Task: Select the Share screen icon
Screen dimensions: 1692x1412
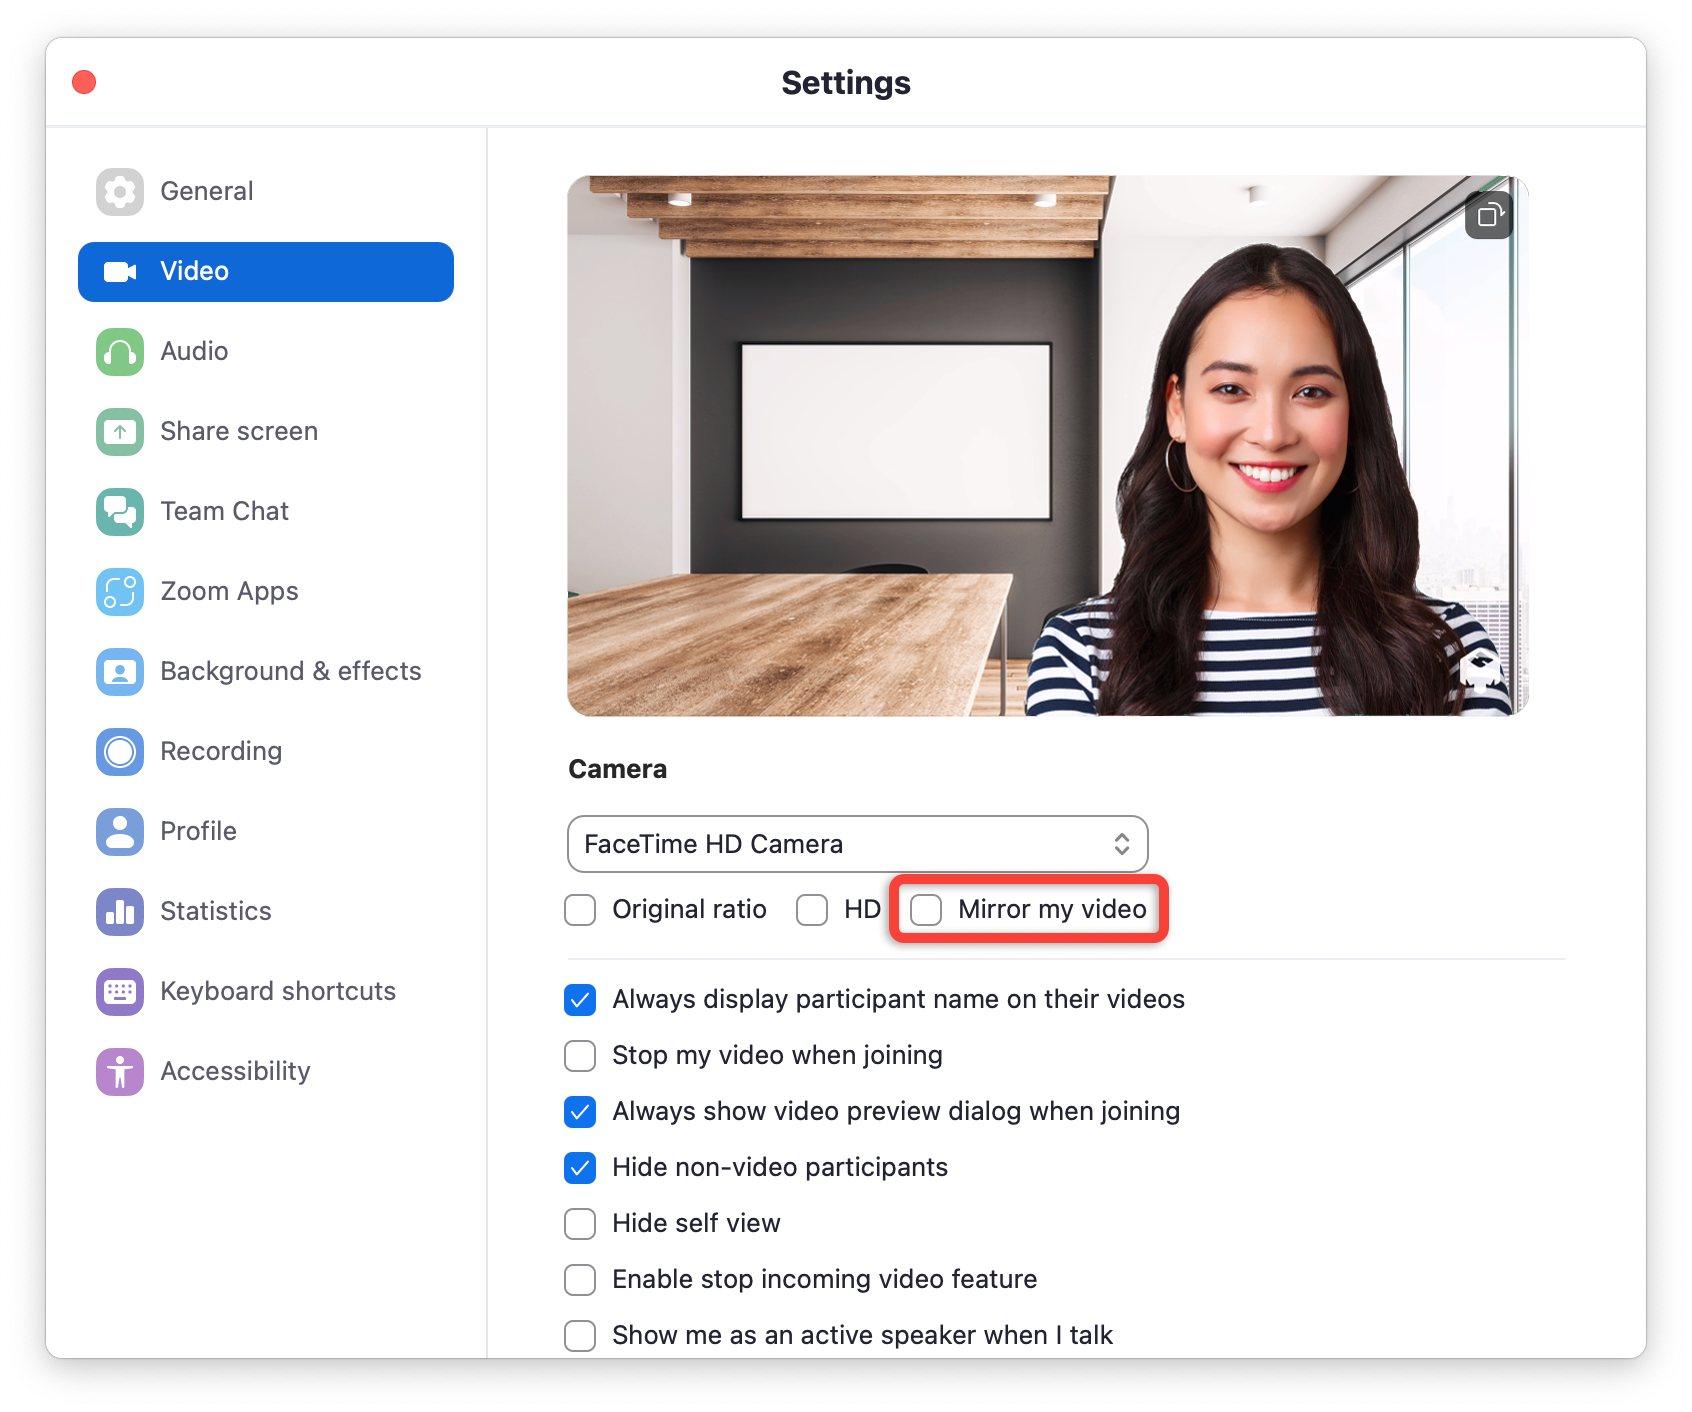Action: click(x=120, y=431)
